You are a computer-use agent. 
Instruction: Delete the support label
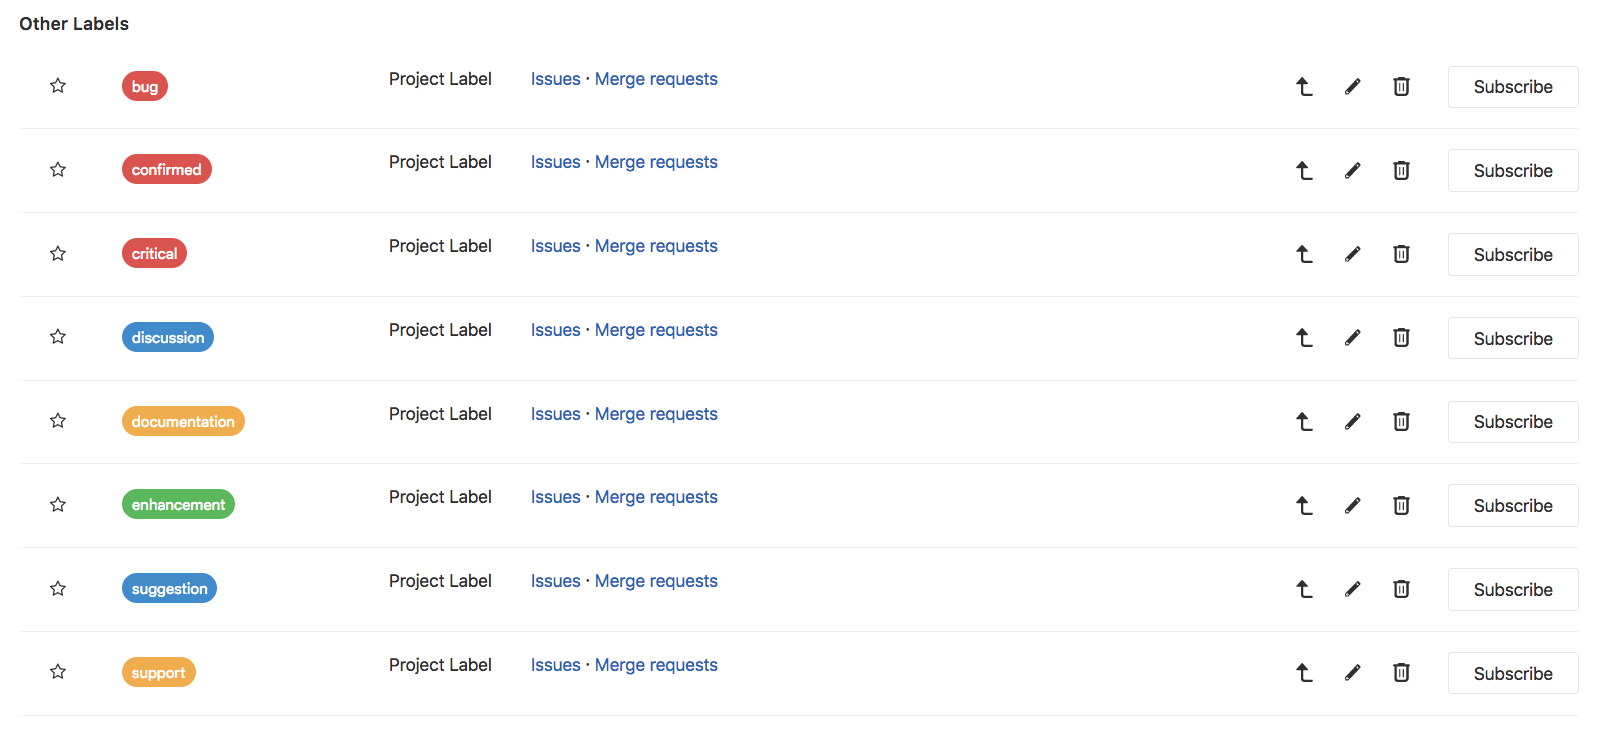[x=1401, y=673]
